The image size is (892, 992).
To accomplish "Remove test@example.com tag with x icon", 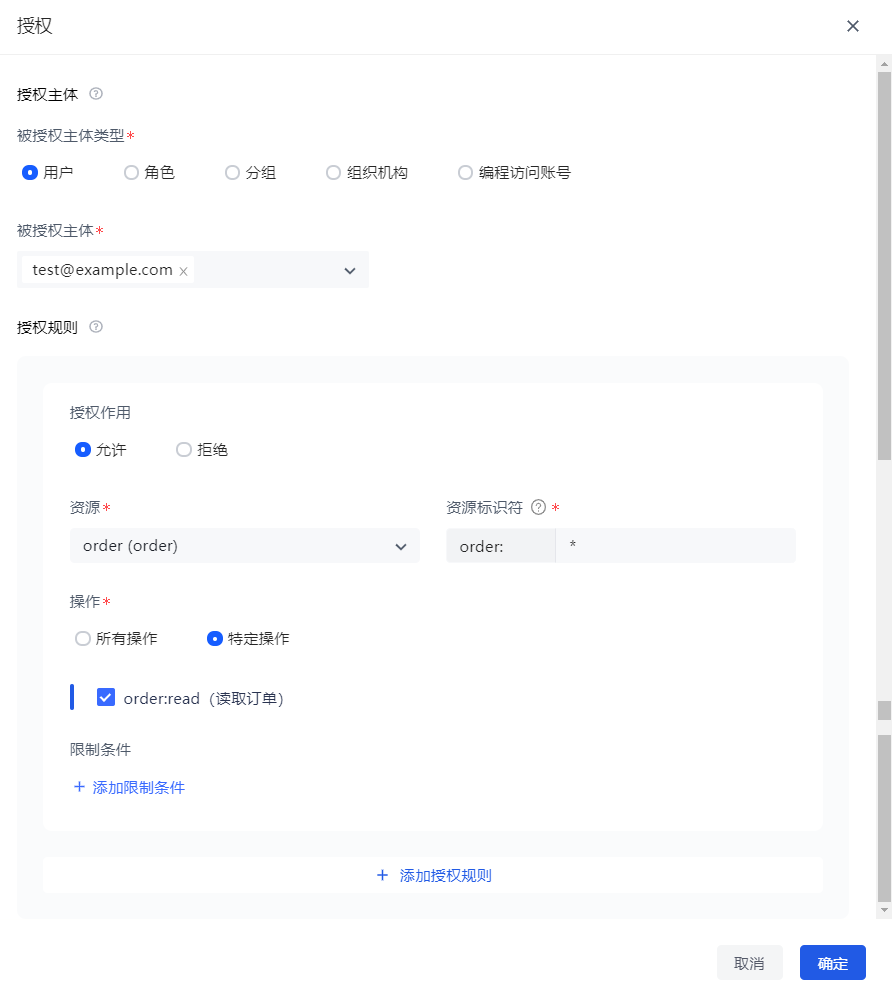I will (183, 271).
